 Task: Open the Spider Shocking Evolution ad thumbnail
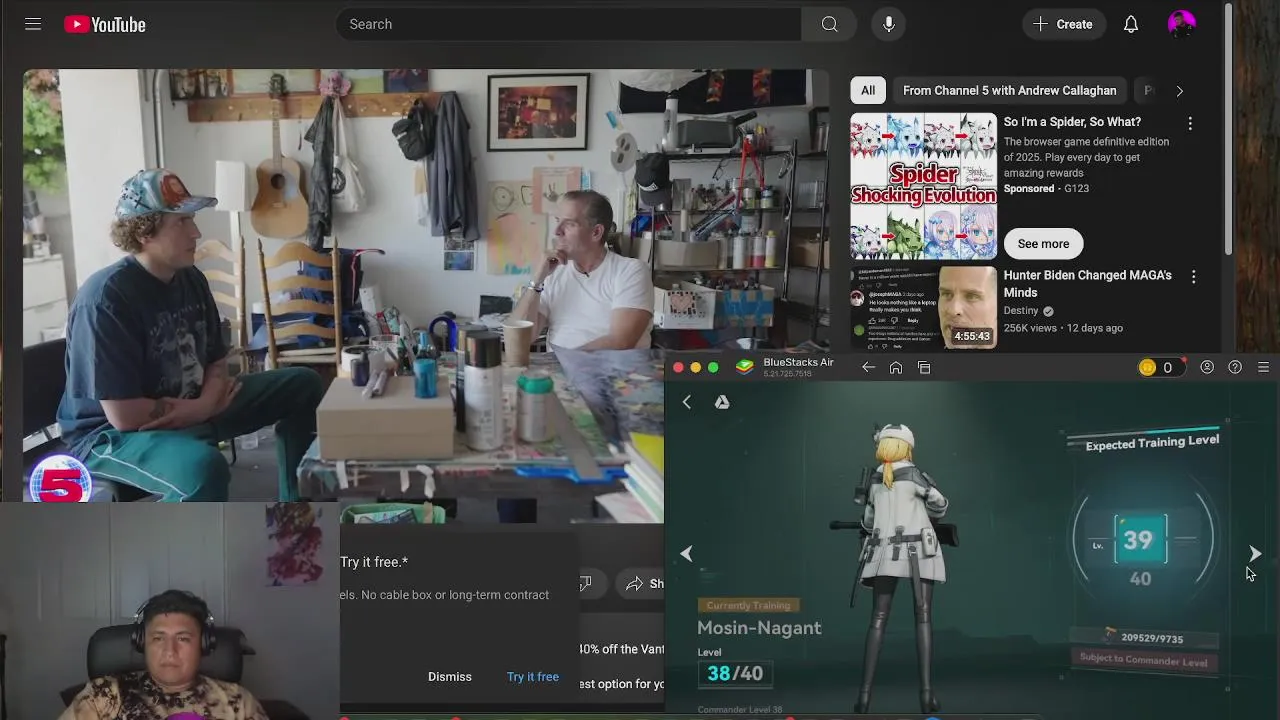pos(923,186)
